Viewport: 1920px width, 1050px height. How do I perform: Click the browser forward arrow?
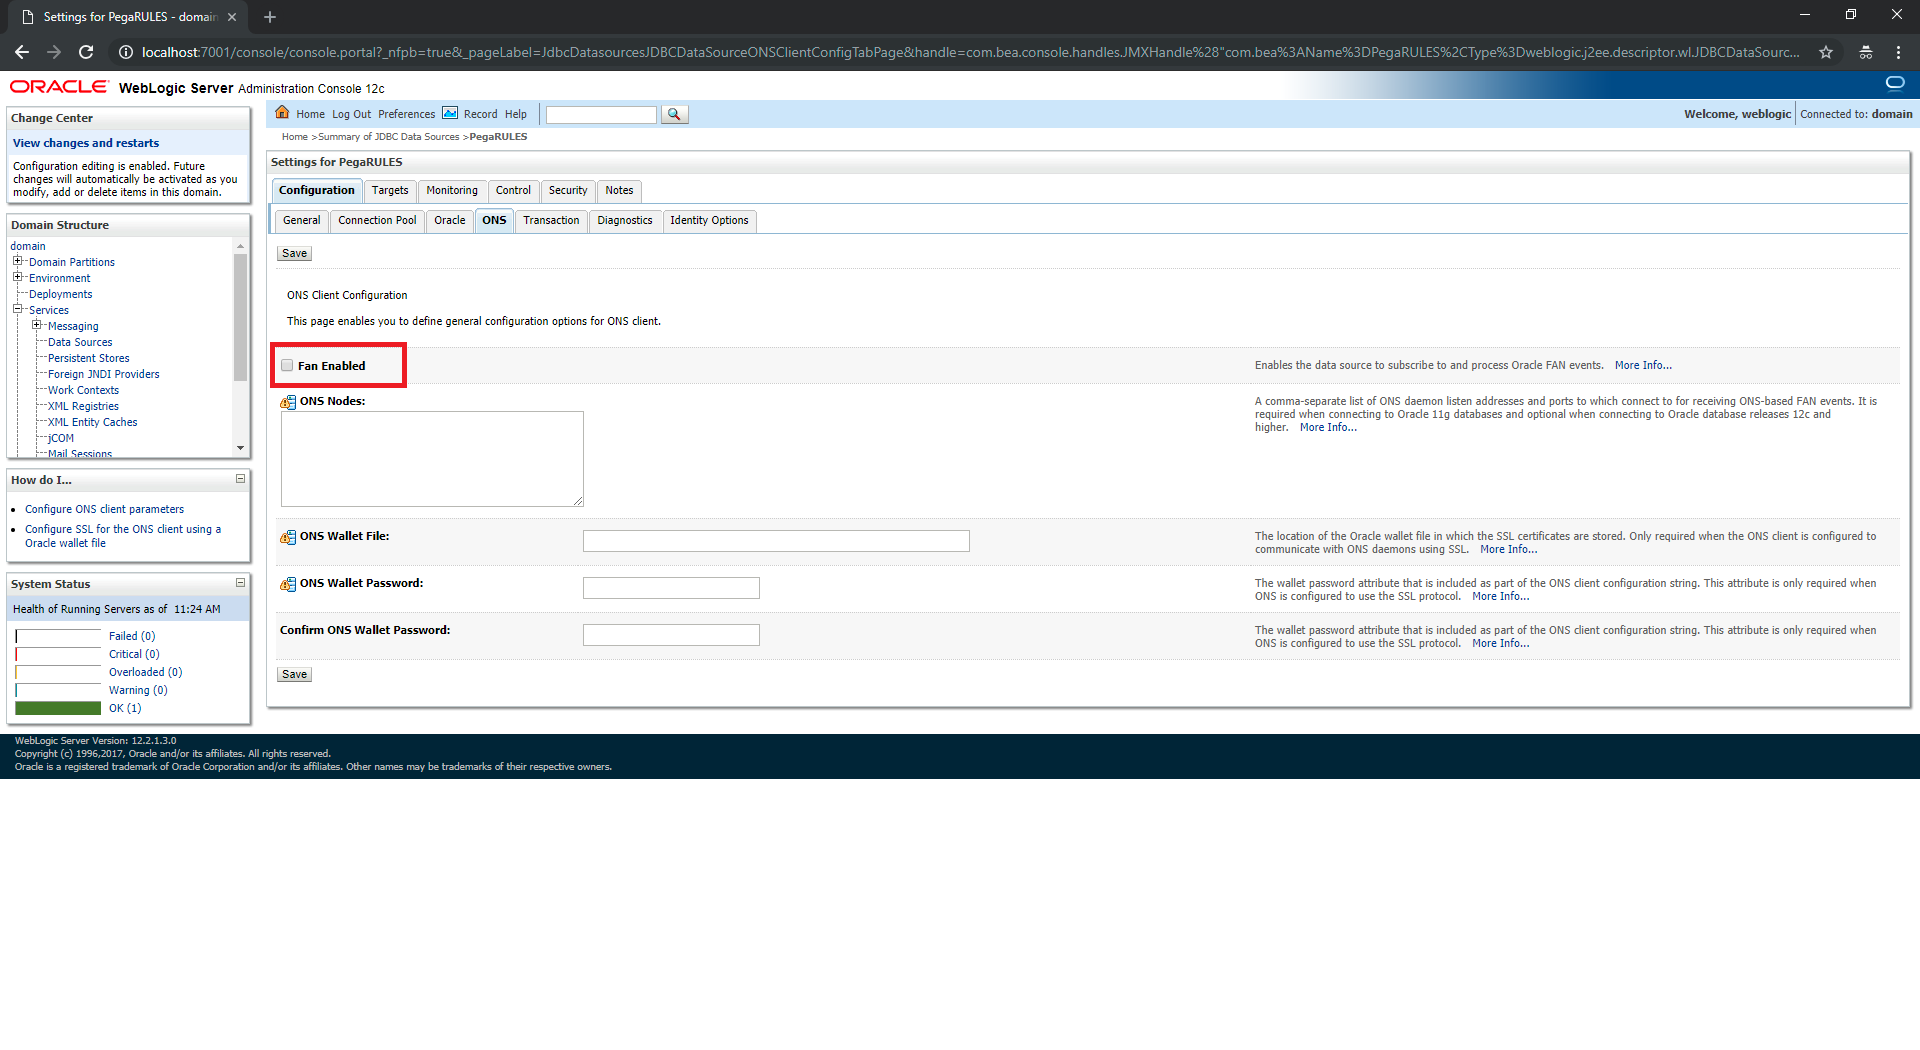54,52
